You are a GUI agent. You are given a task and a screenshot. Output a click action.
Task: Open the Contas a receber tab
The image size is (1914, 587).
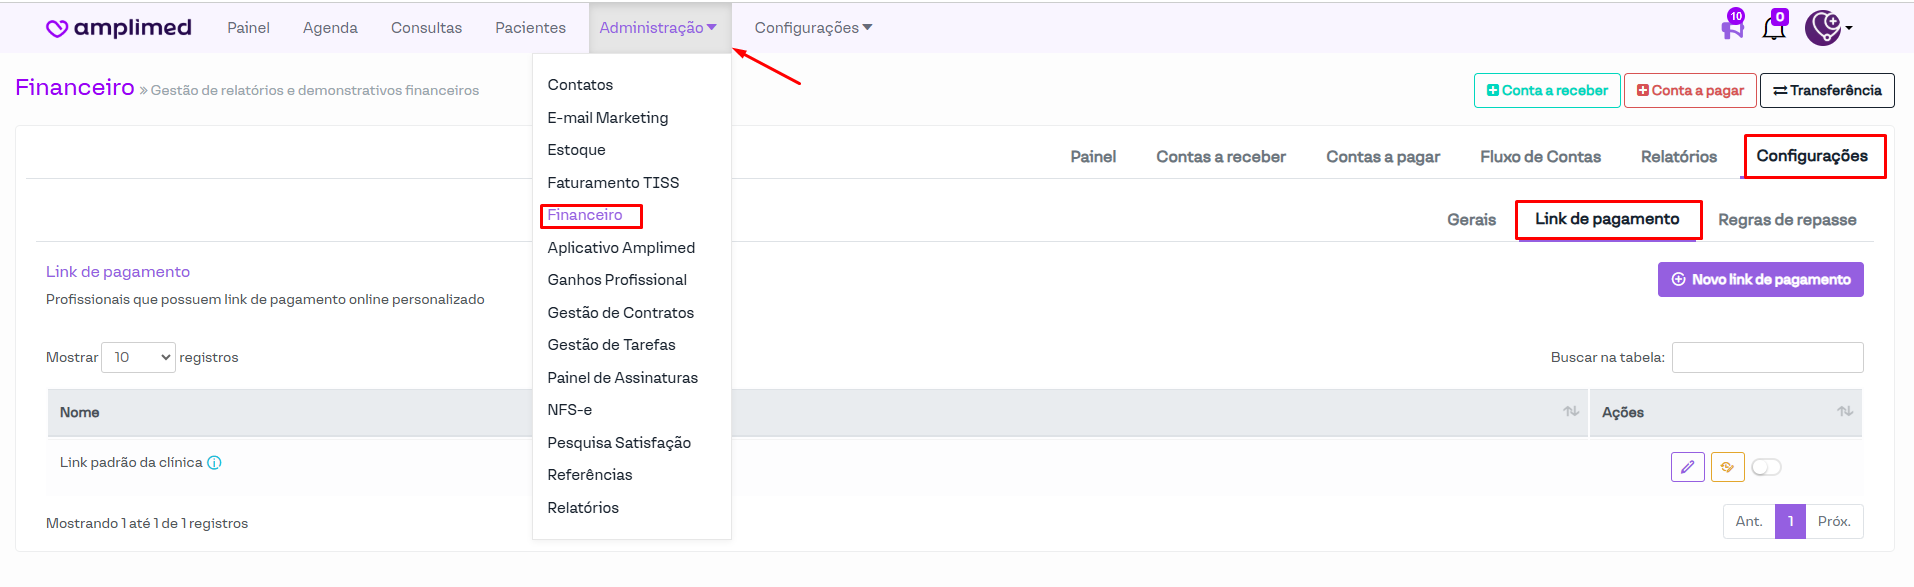pyautogui.click(x=1220, y=157)
